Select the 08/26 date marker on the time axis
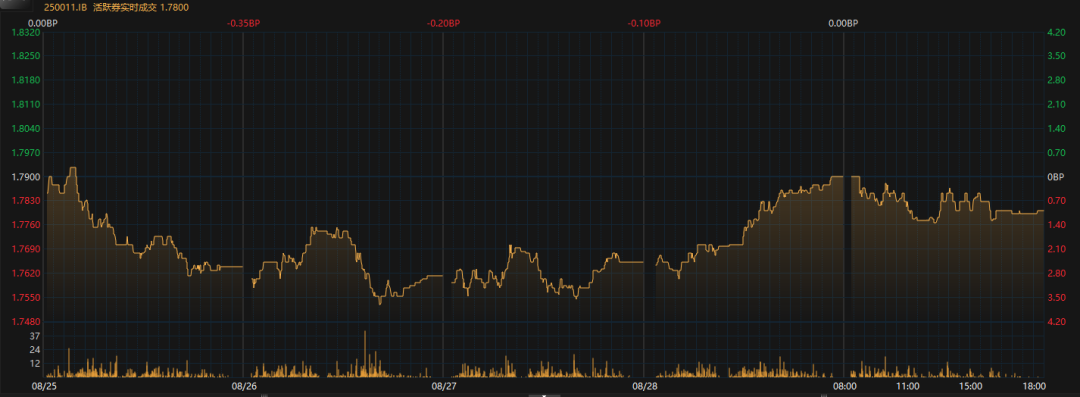1080x397 pixels. tap(245, 386)
